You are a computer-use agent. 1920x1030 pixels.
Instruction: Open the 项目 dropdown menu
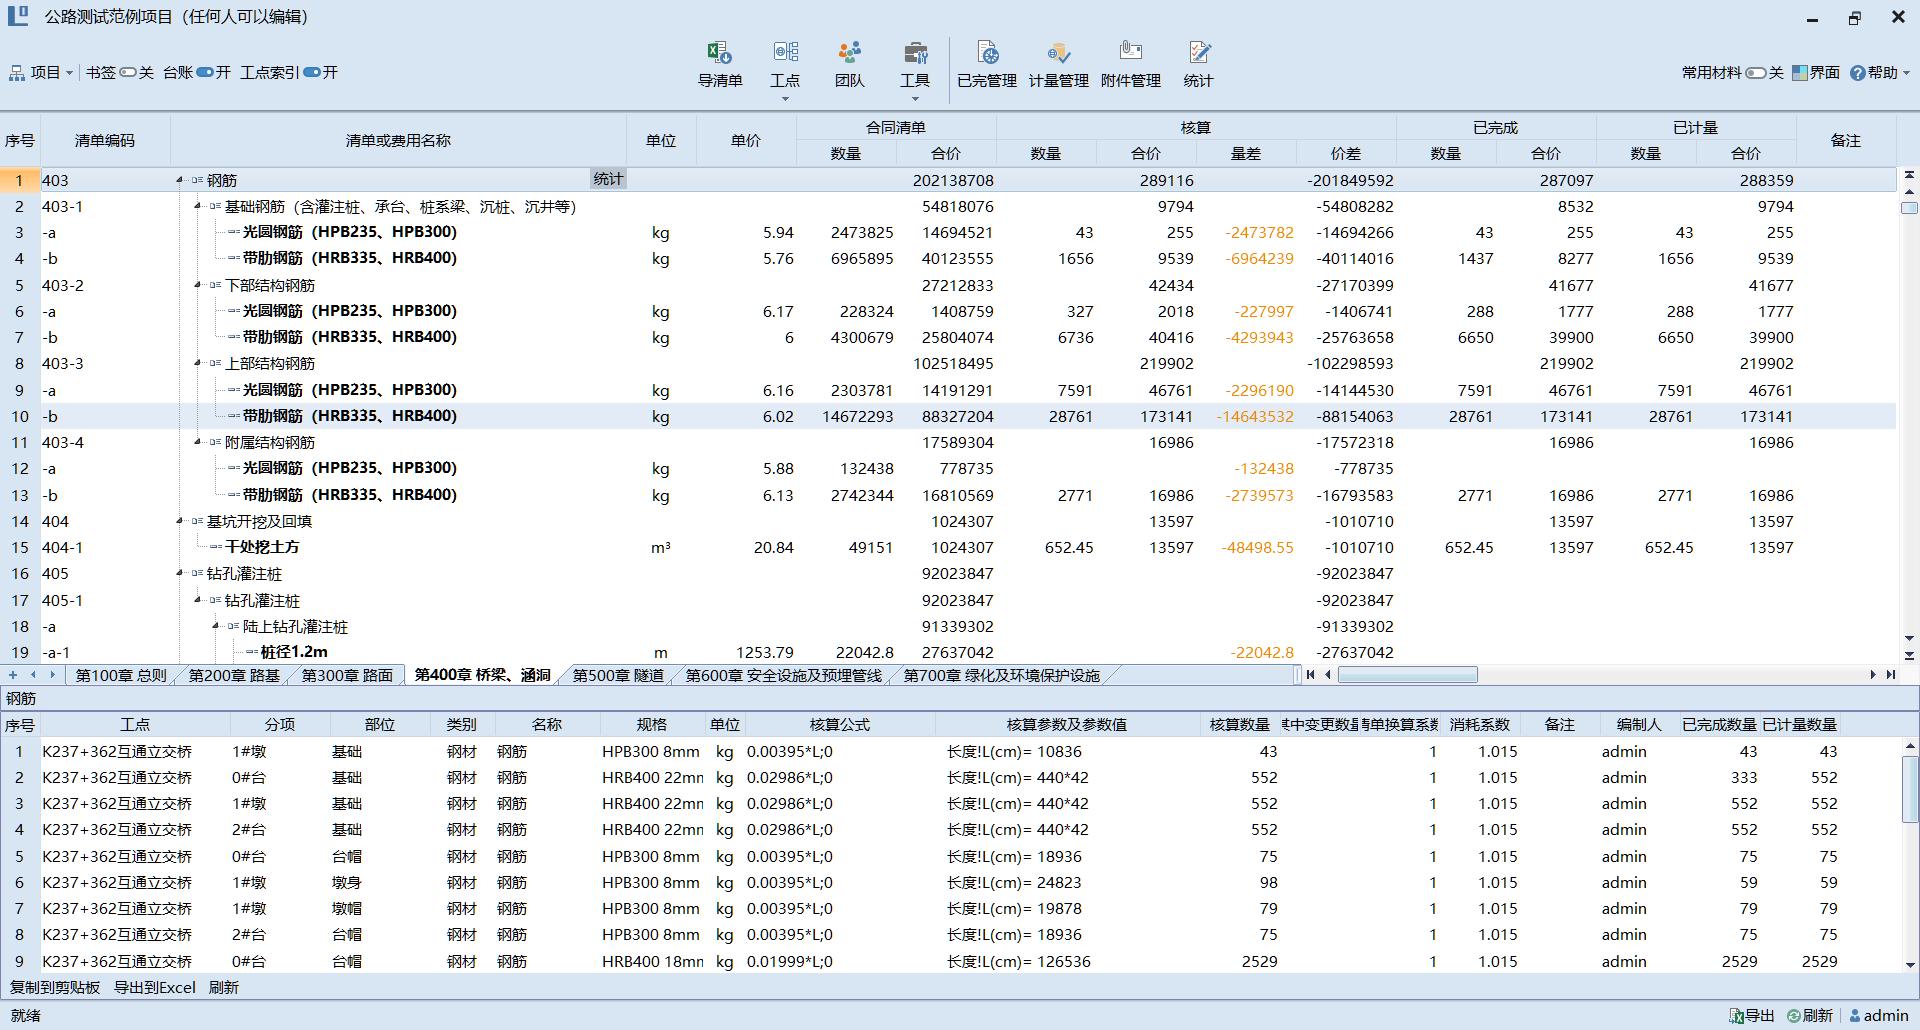69,73
